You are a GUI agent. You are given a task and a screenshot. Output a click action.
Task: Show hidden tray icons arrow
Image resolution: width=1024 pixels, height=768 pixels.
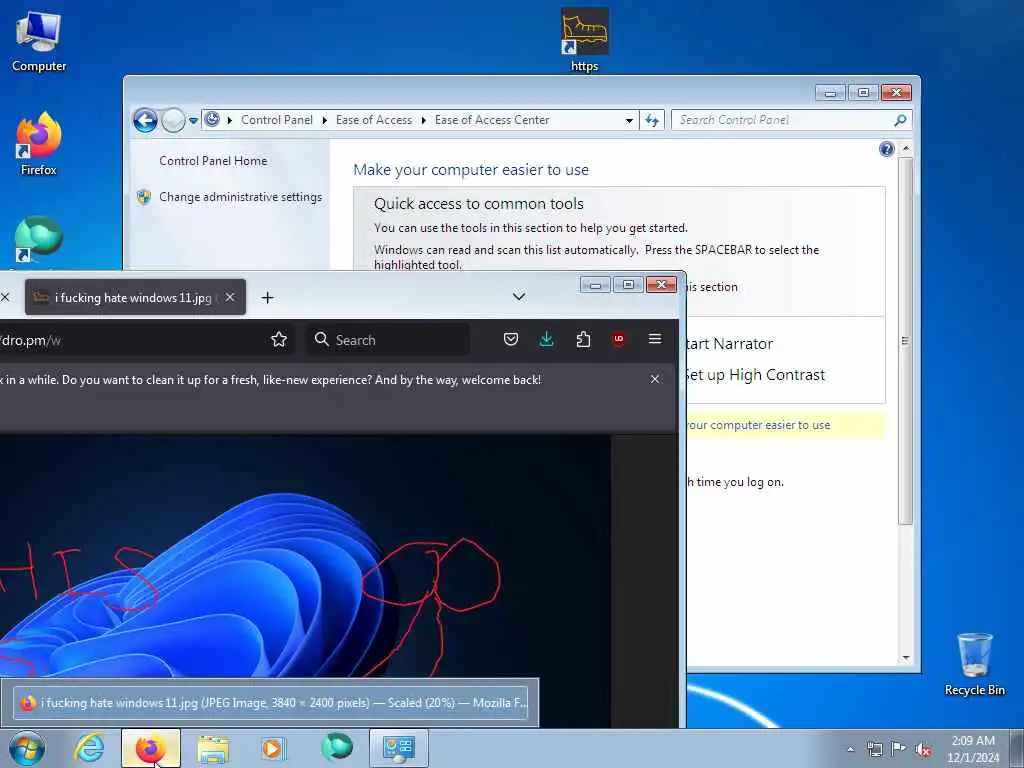tap(850, 750)
